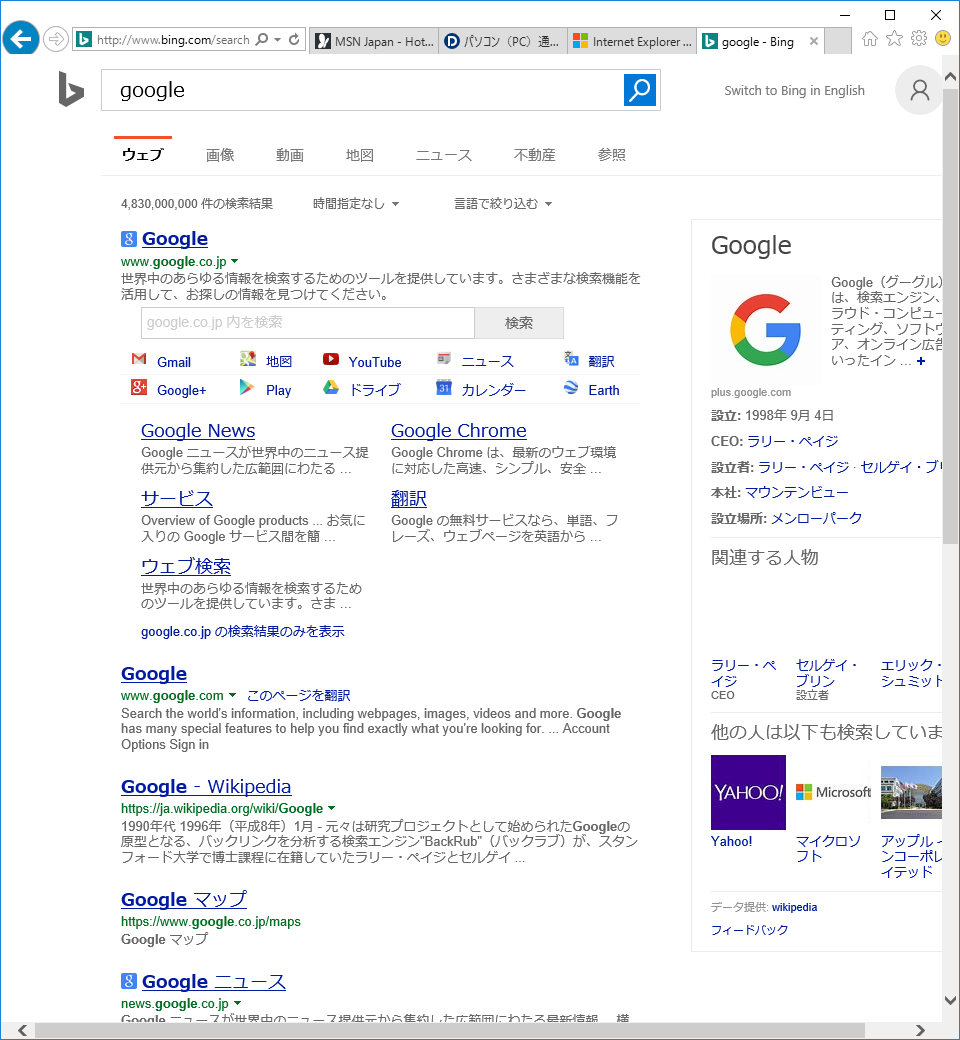
Task: Expand arrow next to www.google.co.jp
Action: coord(235,261)
